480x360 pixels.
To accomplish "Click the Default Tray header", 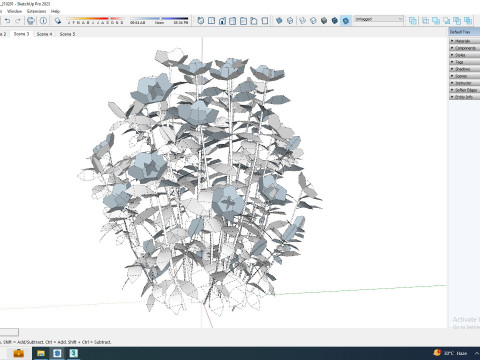I will tap(464, 32).
